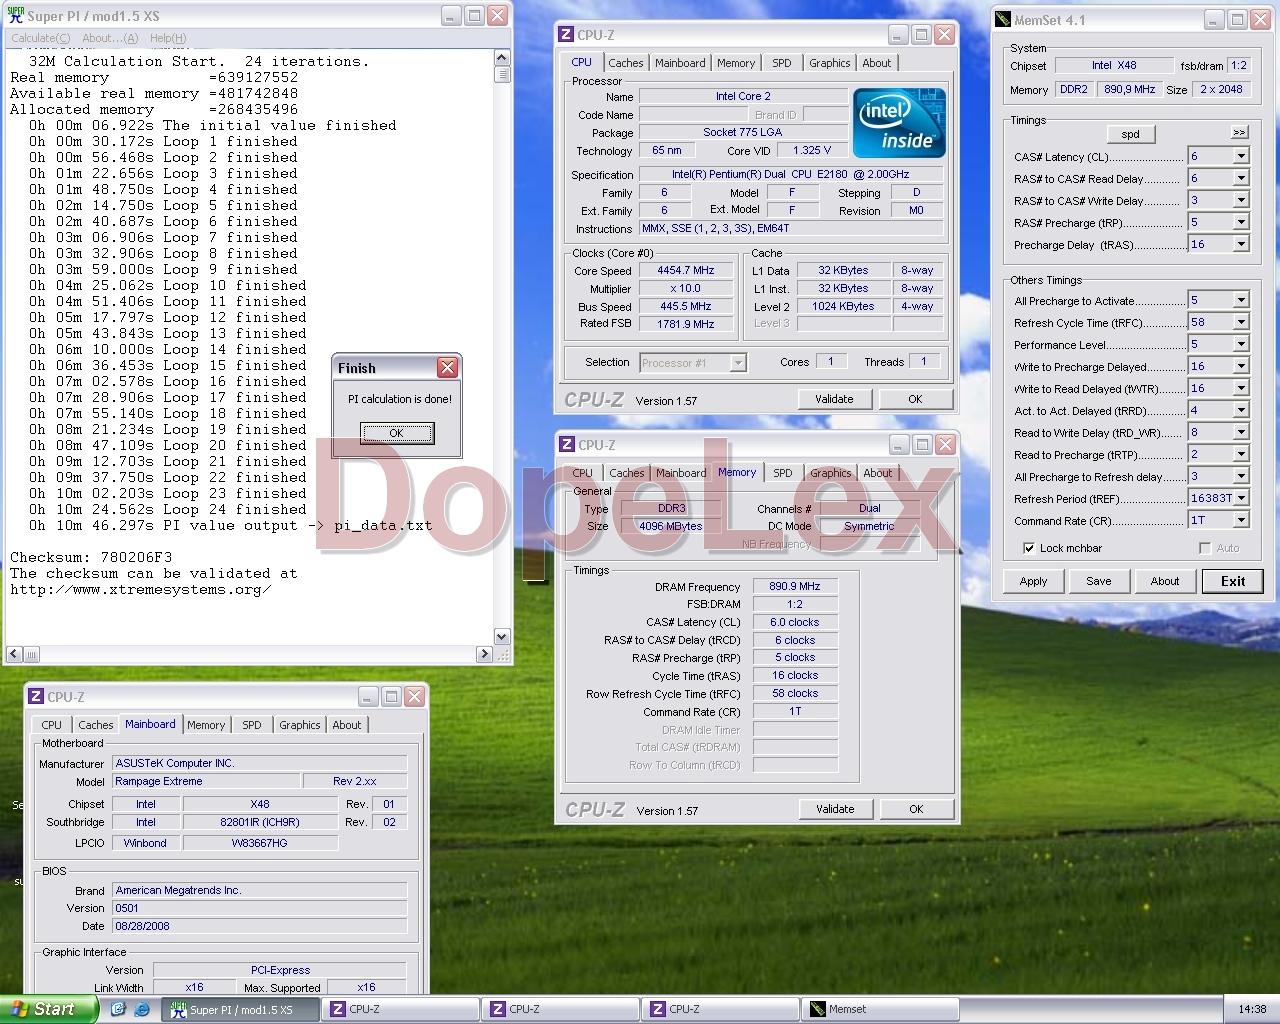Switch to SPD tab in top CPU-Z

tap(782, 63)
